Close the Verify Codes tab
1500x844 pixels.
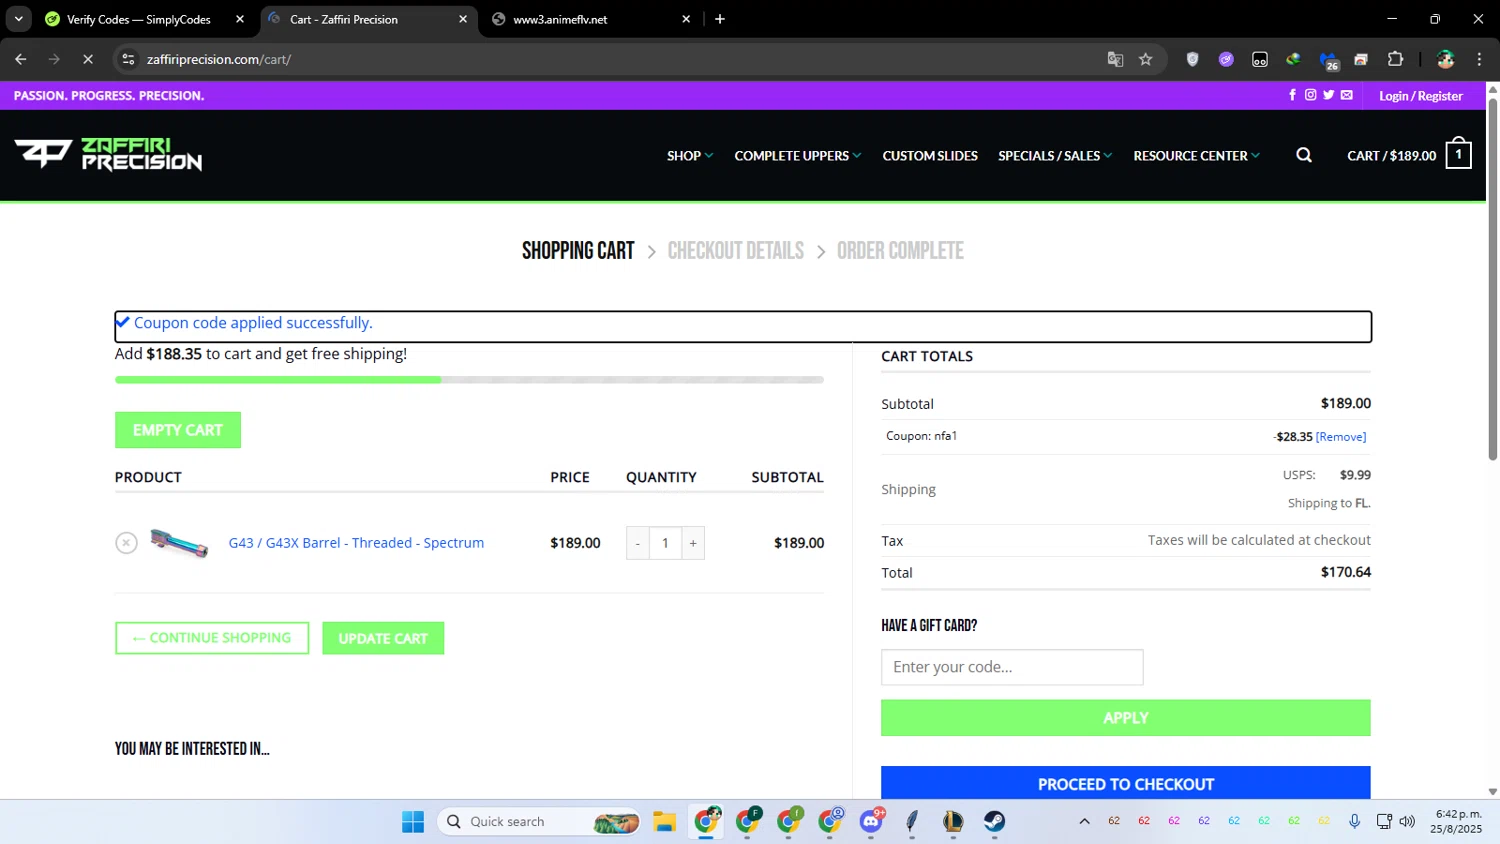240,19
